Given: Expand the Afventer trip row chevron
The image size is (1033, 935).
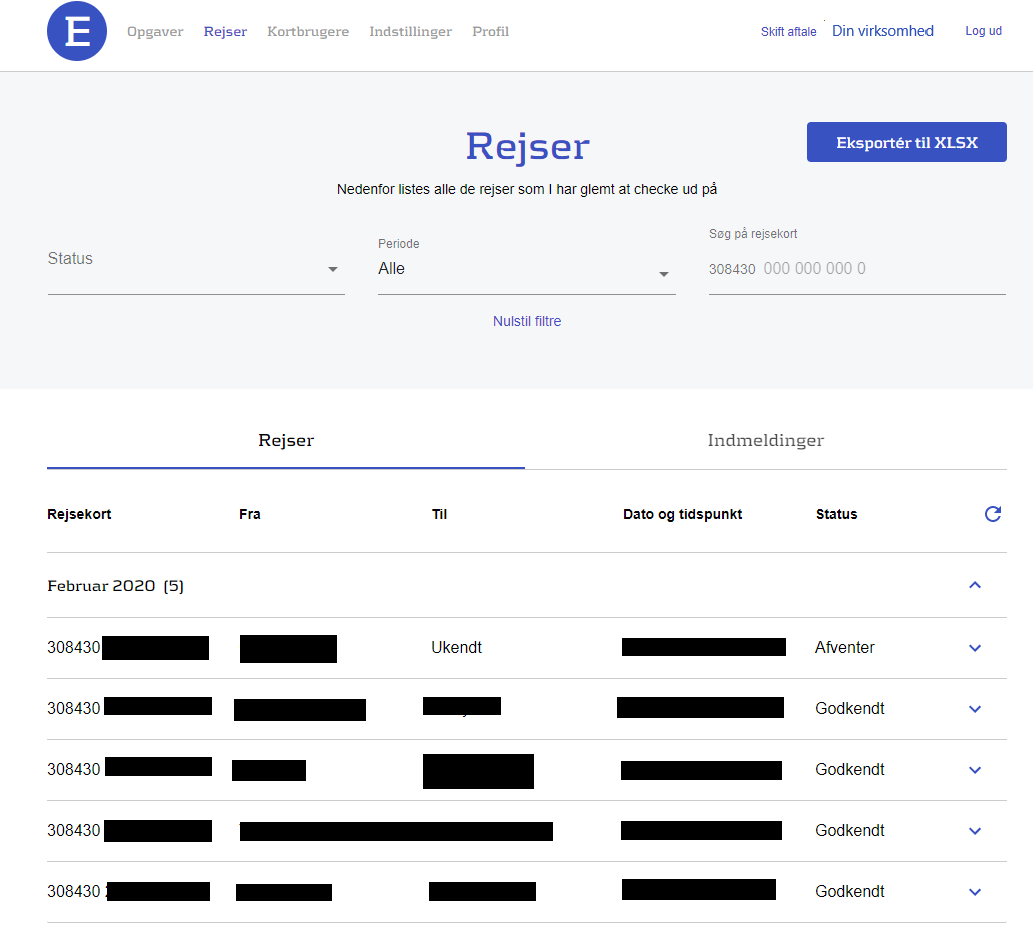Looking at the screenshot, I should 975,648.
